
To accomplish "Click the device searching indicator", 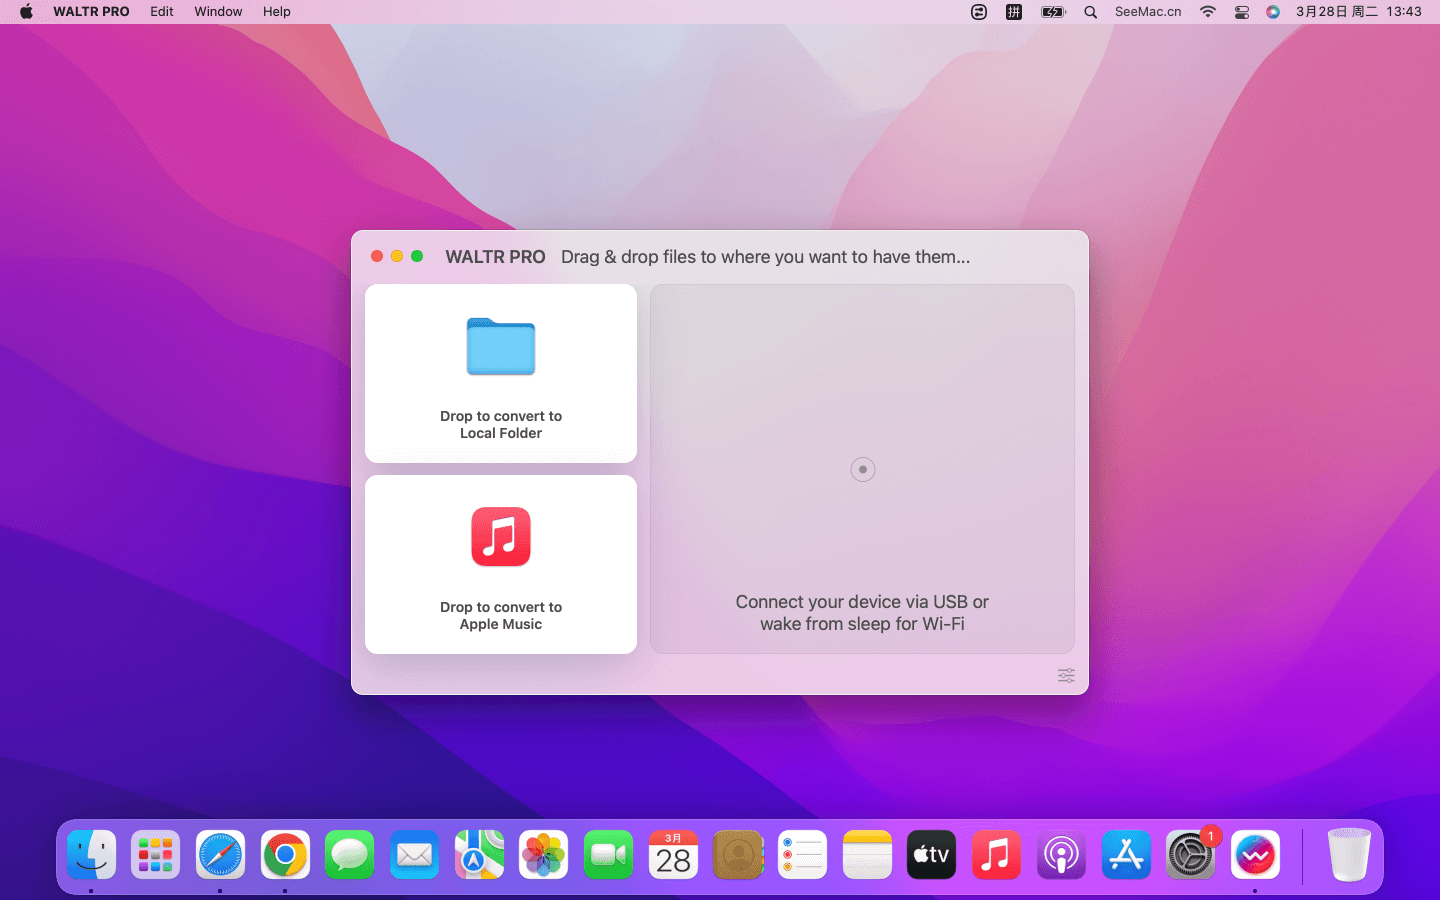I will pyautogui.click(x=862, y=470).
